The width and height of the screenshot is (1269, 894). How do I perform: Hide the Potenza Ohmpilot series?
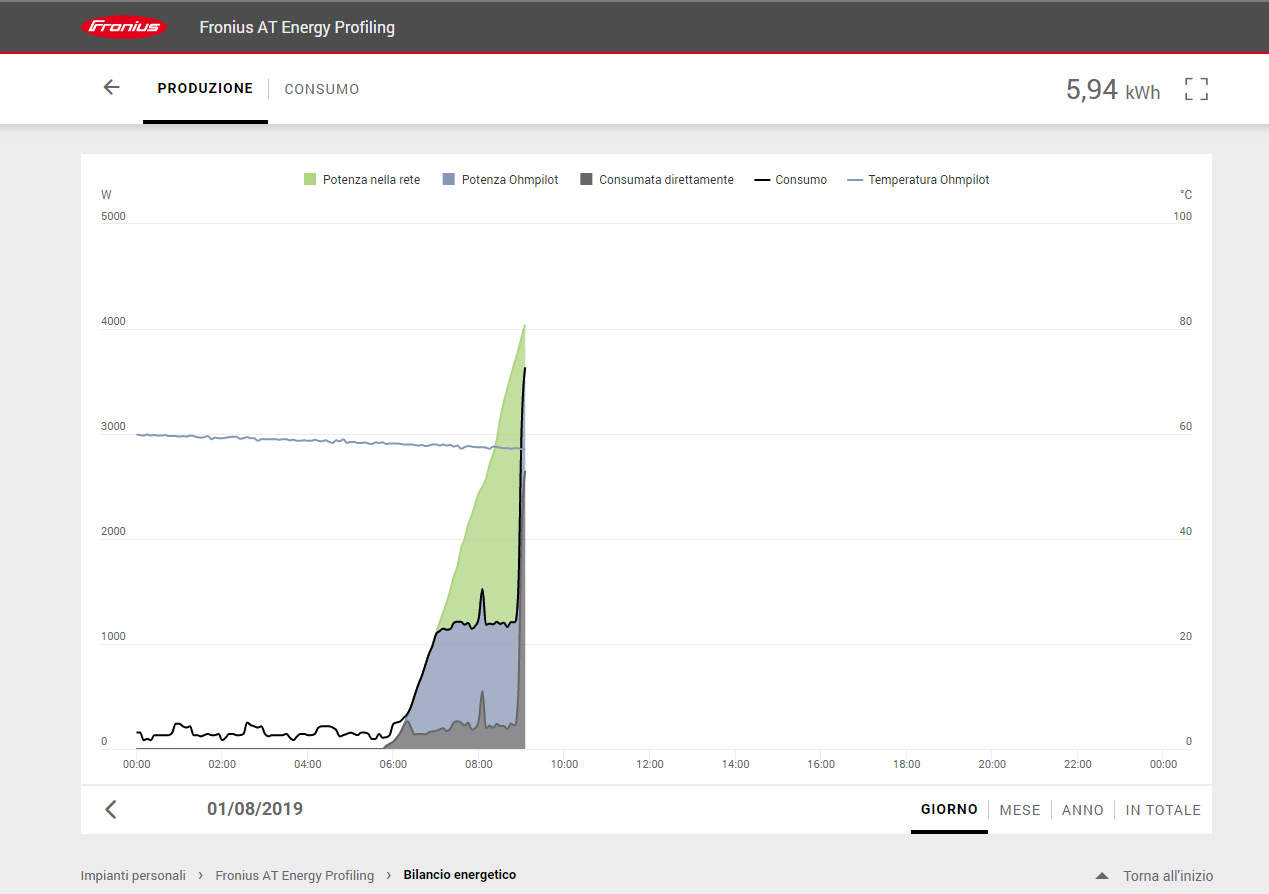pyautogui.click(x=500, y=180)
